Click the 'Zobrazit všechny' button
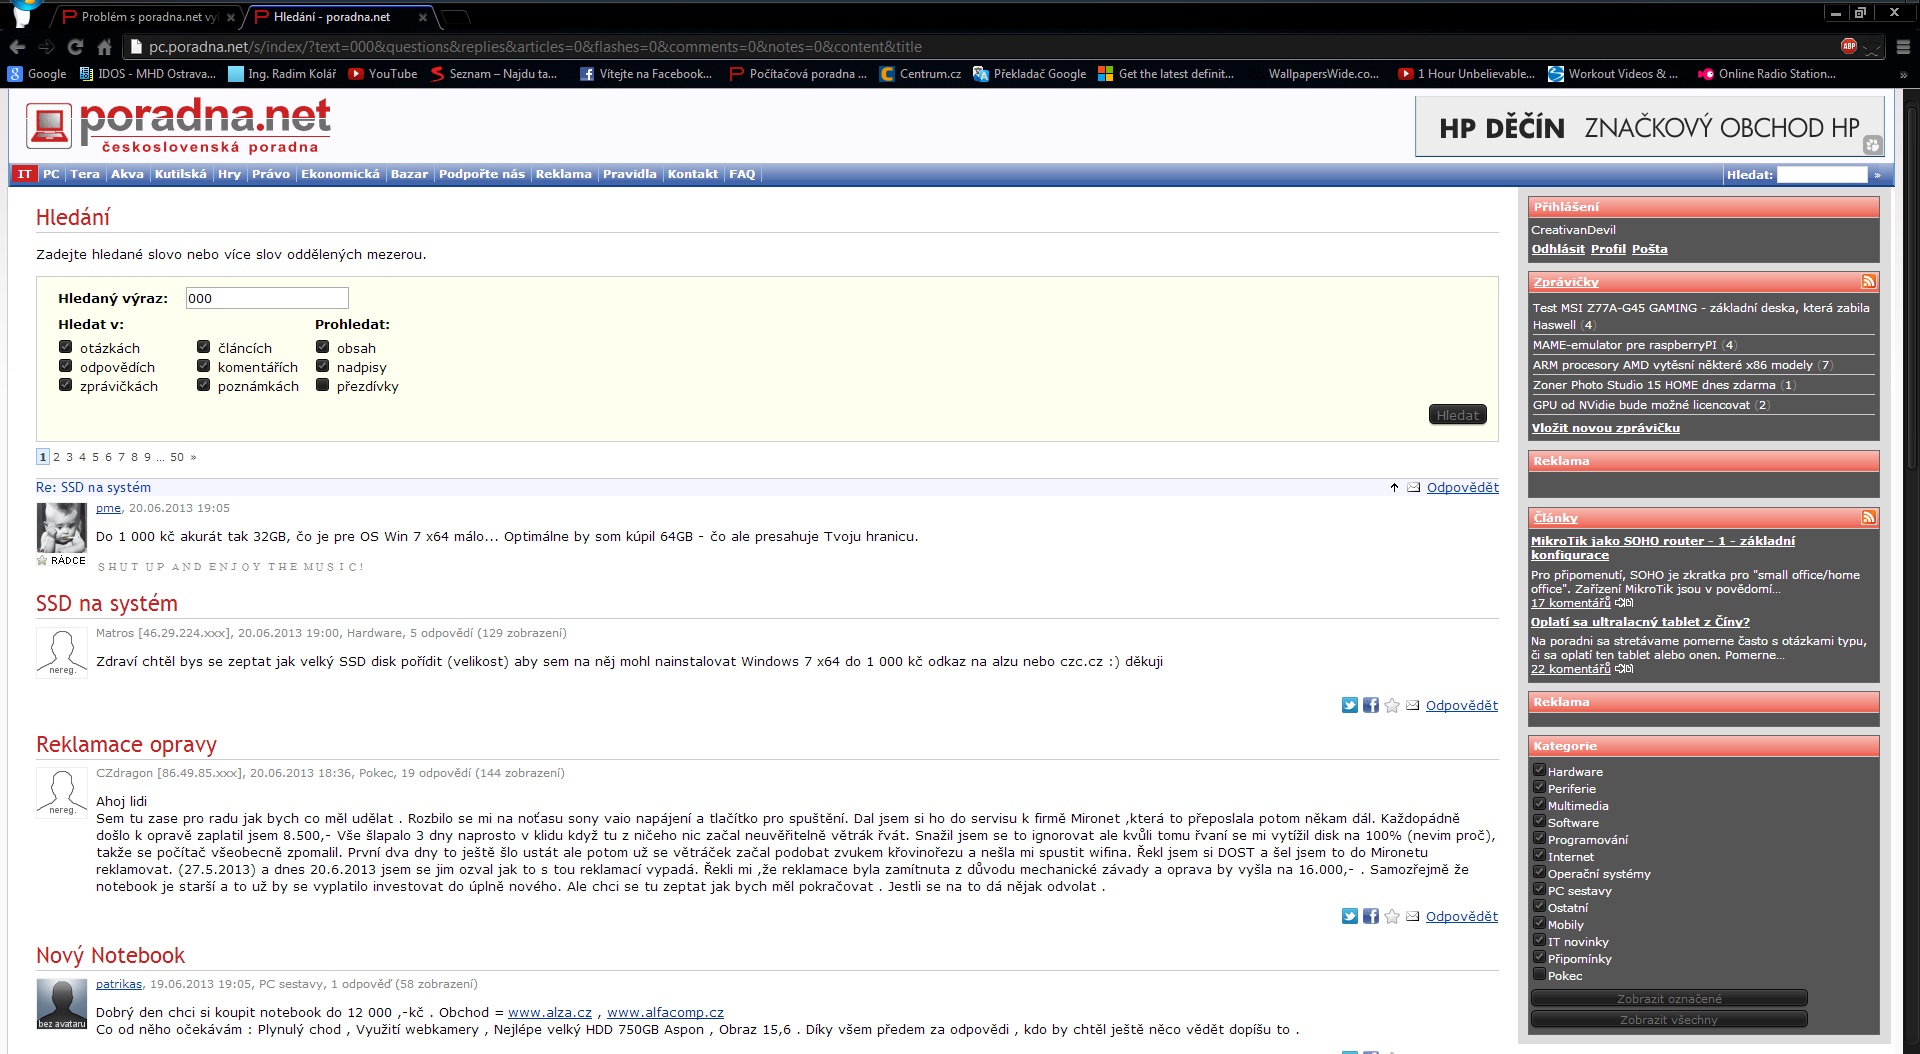This screenshot has width=1920, height=1054. [x=1669, y=1019]
